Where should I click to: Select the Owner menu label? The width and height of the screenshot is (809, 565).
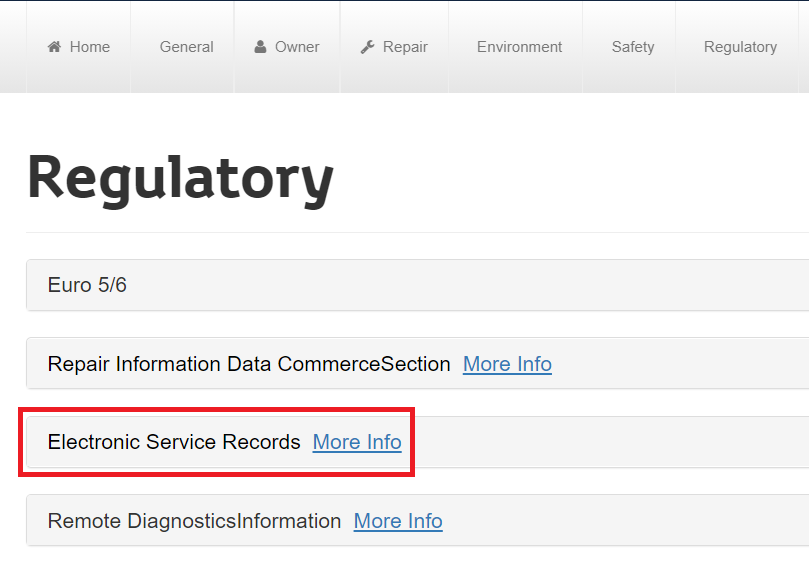pos(297,47)
